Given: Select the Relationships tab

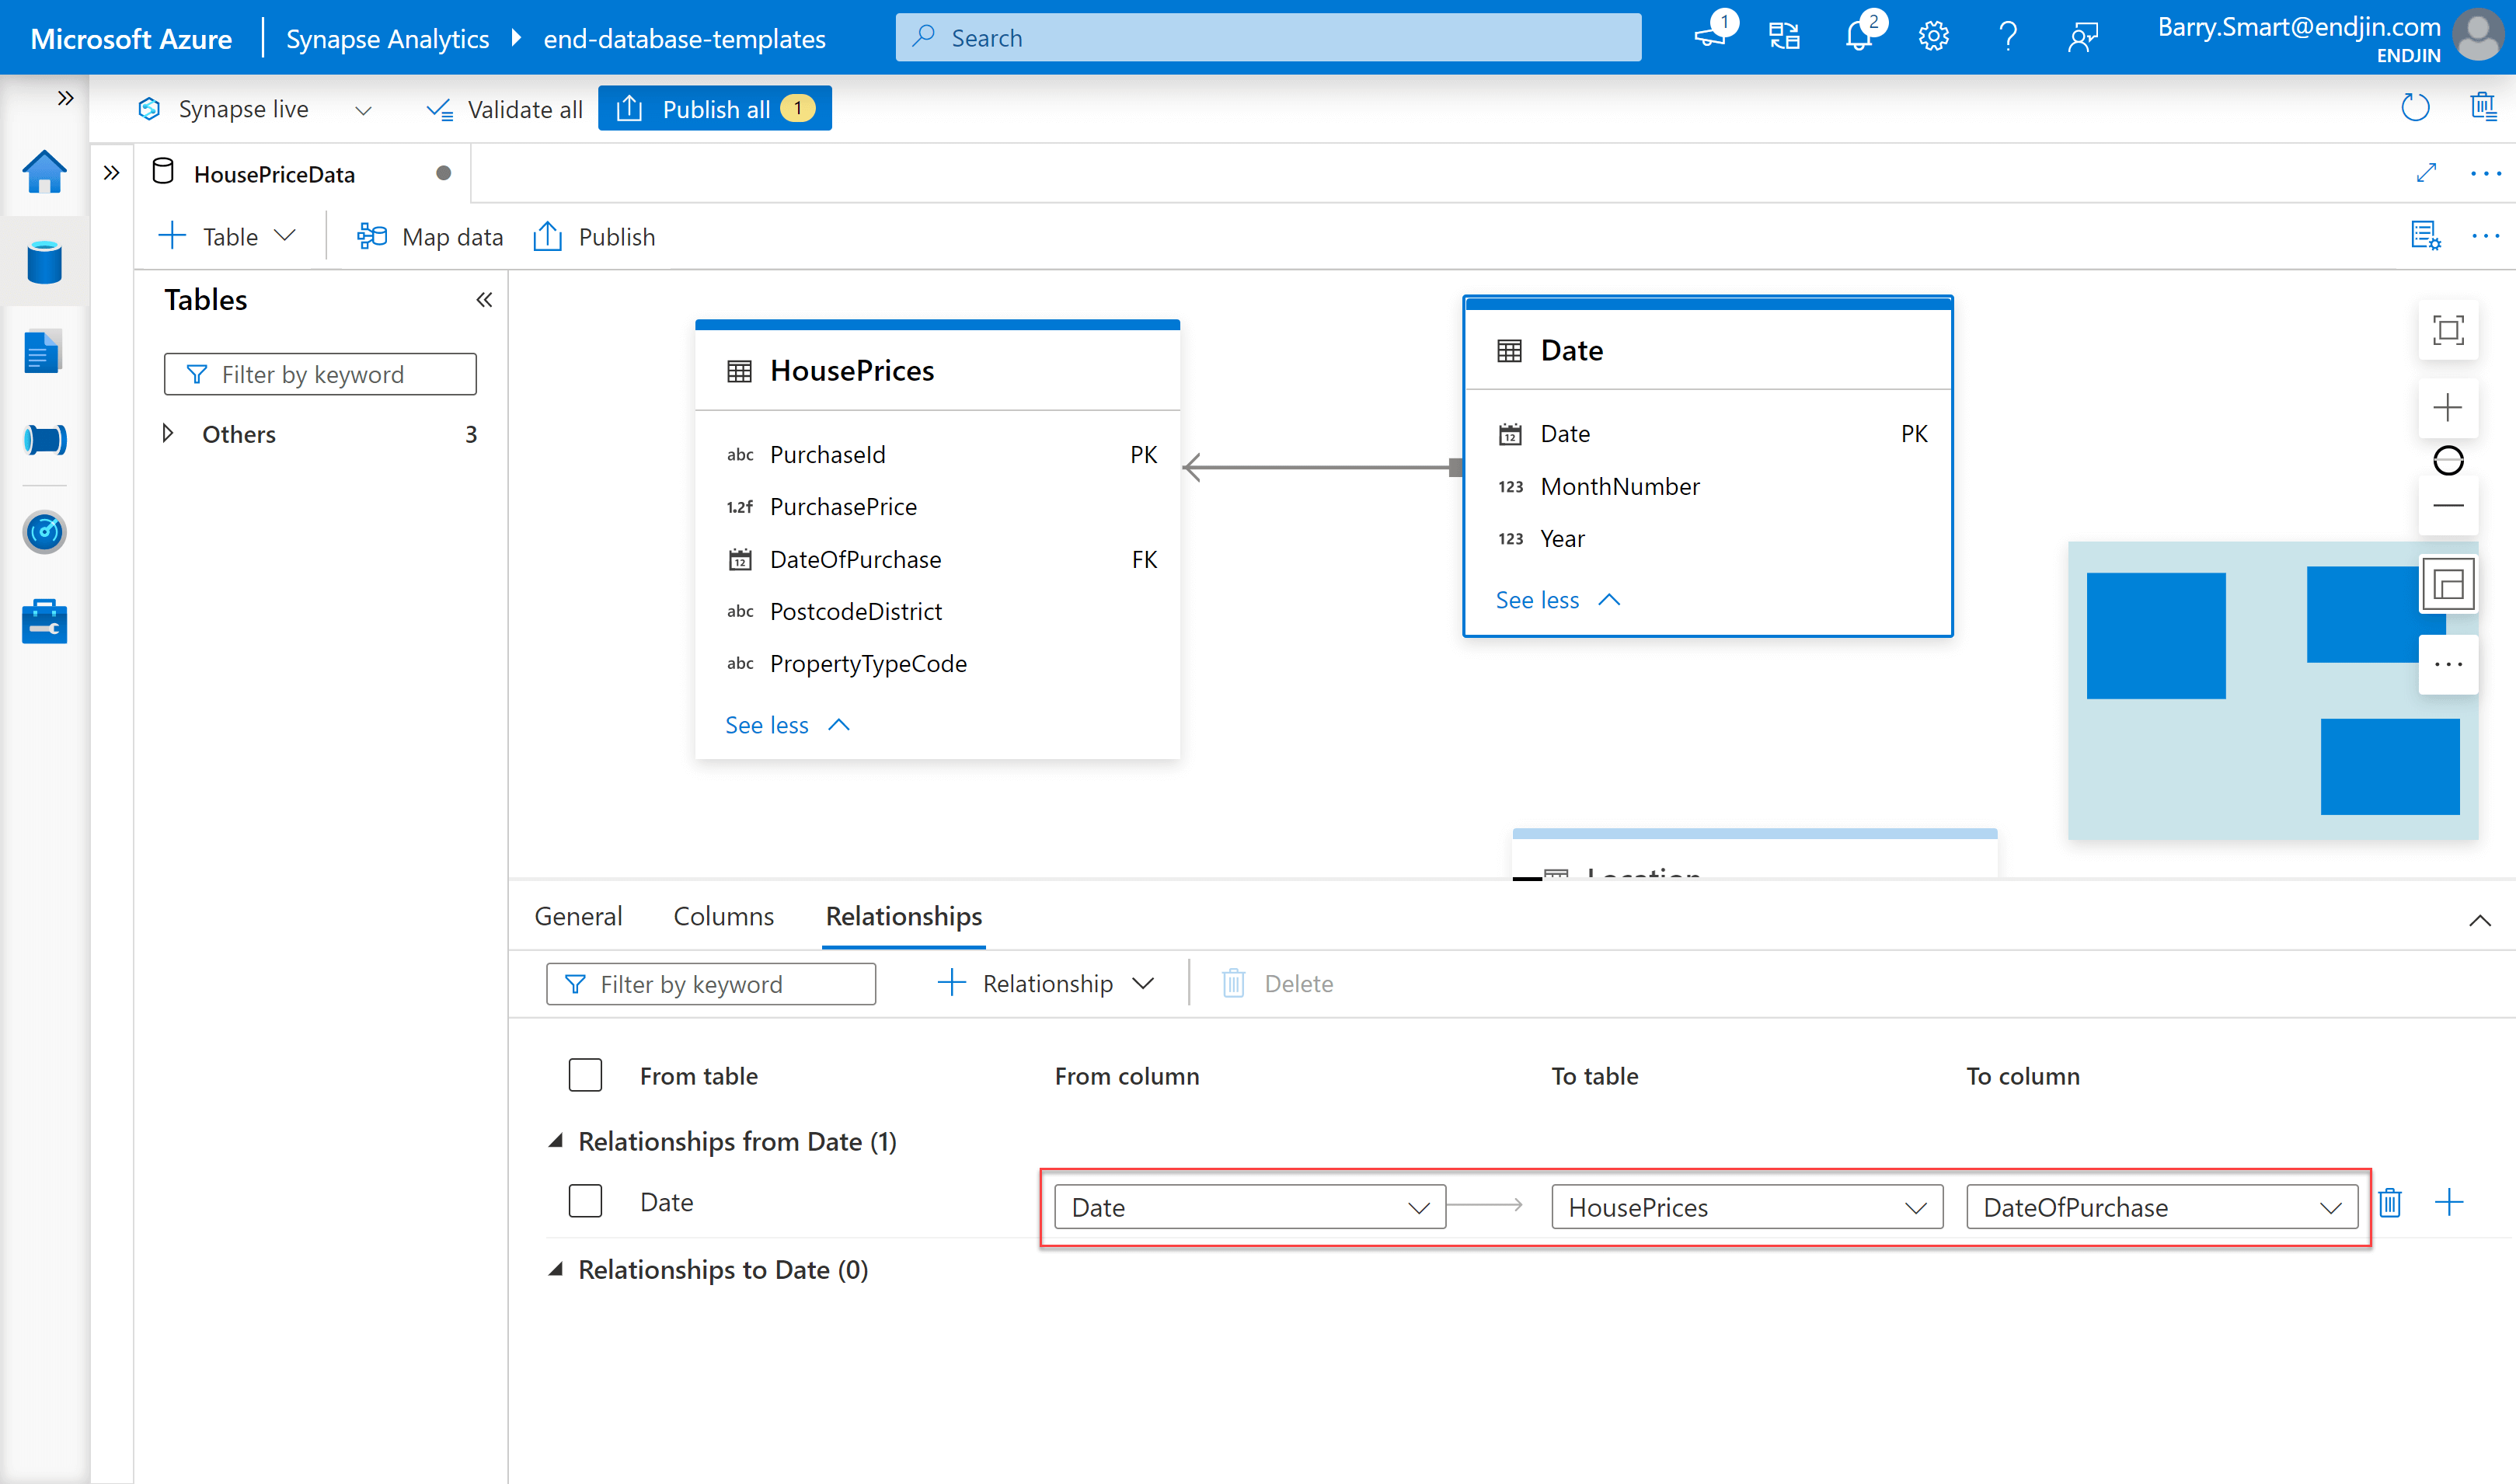Looking at the screenshot, I should [904, 916].
